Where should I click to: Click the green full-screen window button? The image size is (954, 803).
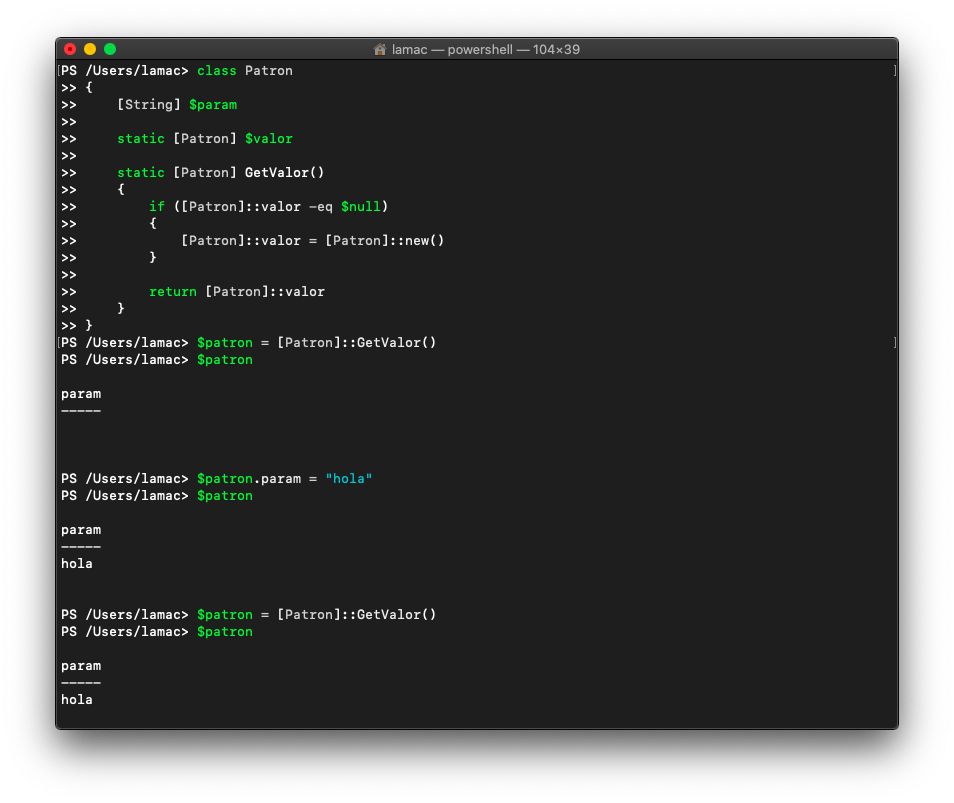110,49
